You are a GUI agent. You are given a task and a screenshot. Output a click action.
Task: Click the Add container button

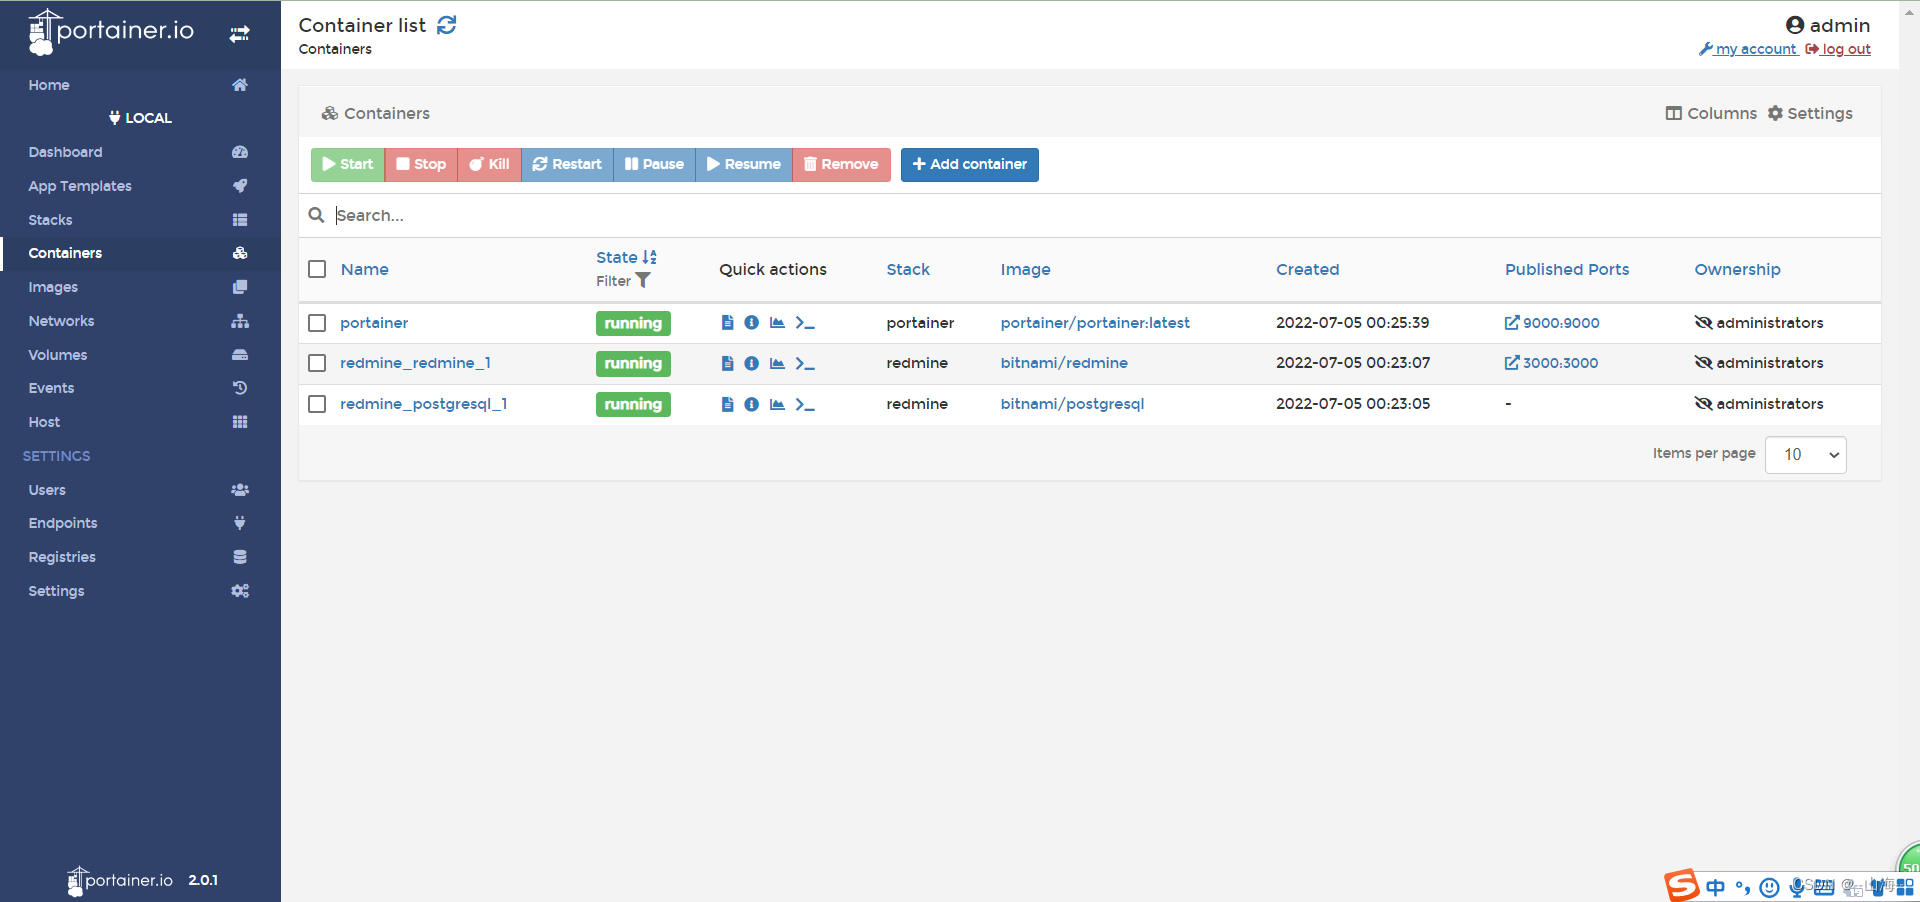tap(970, 164)
